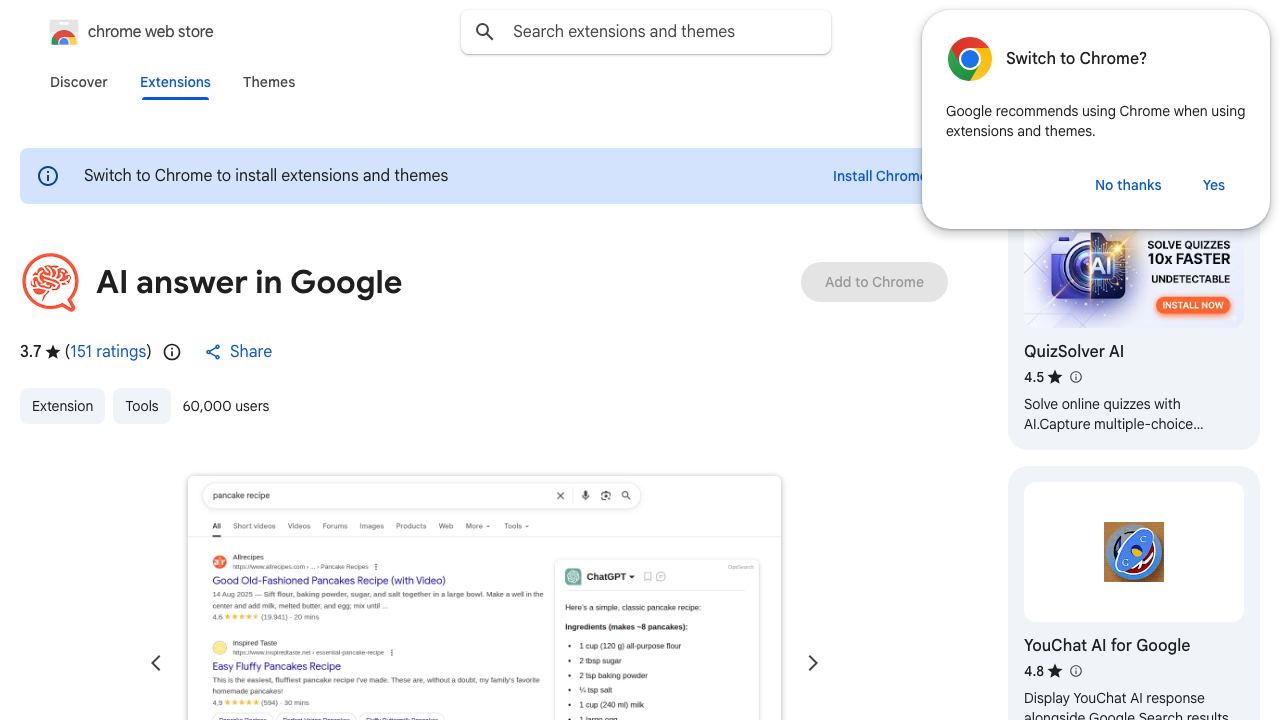Open the QuizSolver AI promo image

click(1134, 278)
